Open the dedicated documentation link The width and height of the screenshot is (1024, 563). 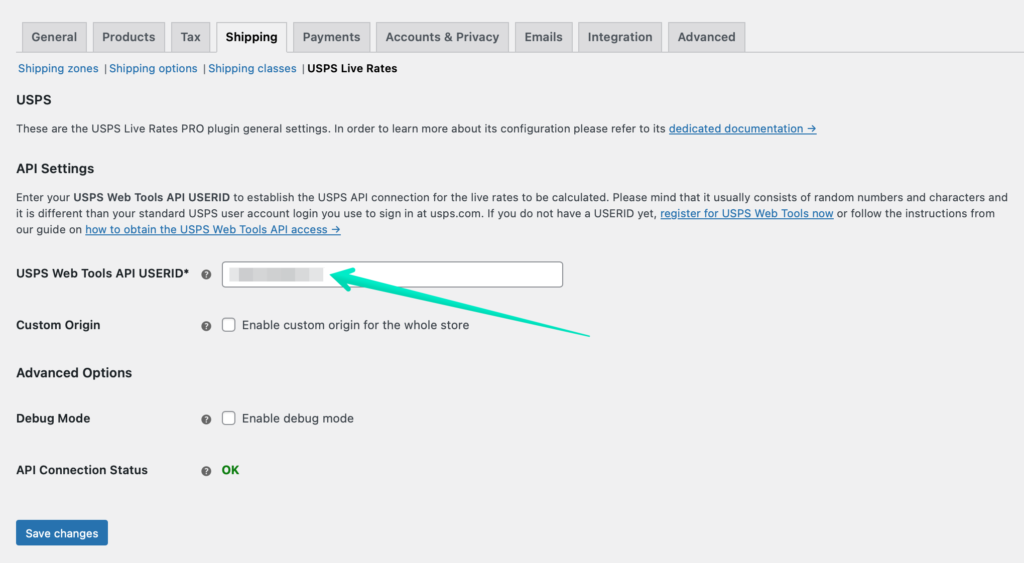743,129
